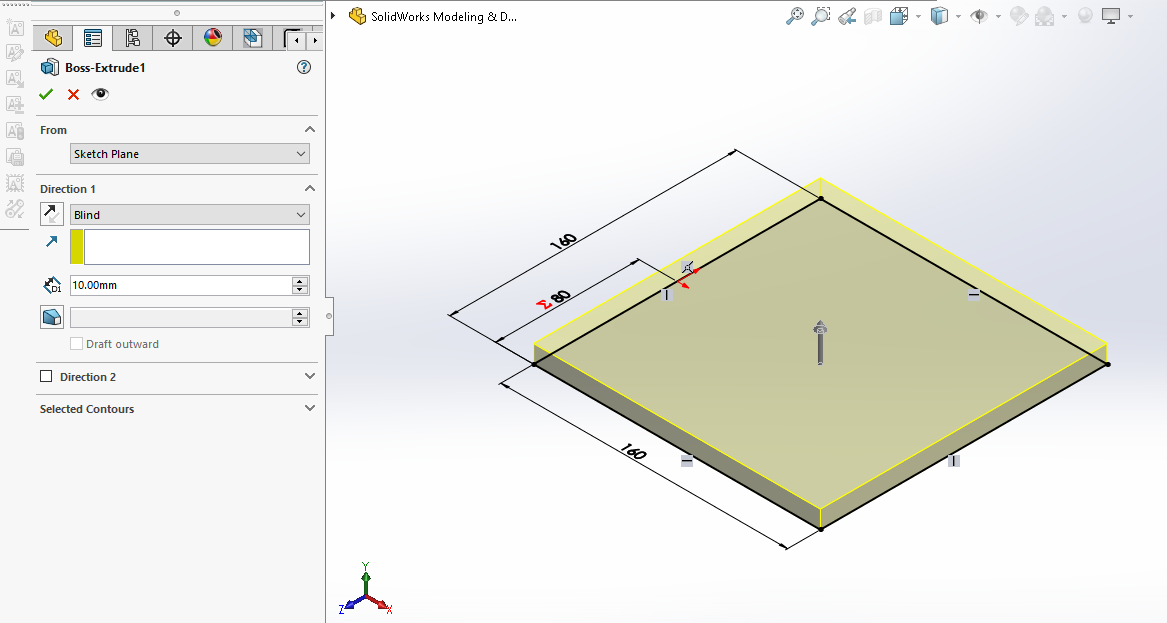1167x623 pixels.
Task: Click the Draft On/Off icon
Action: [51, 317]
